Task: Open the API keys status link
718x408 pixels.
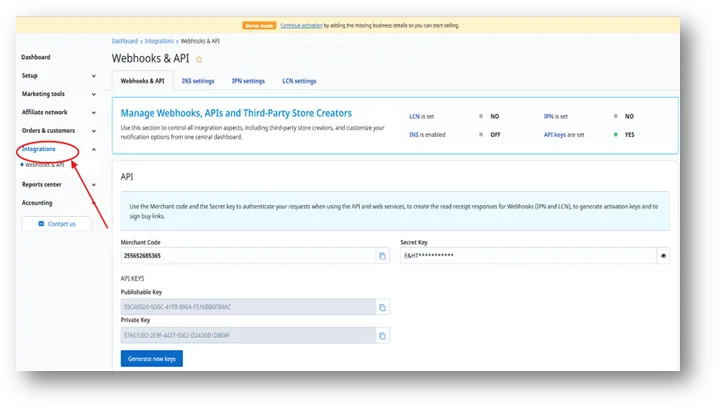Action: (555, 135)
